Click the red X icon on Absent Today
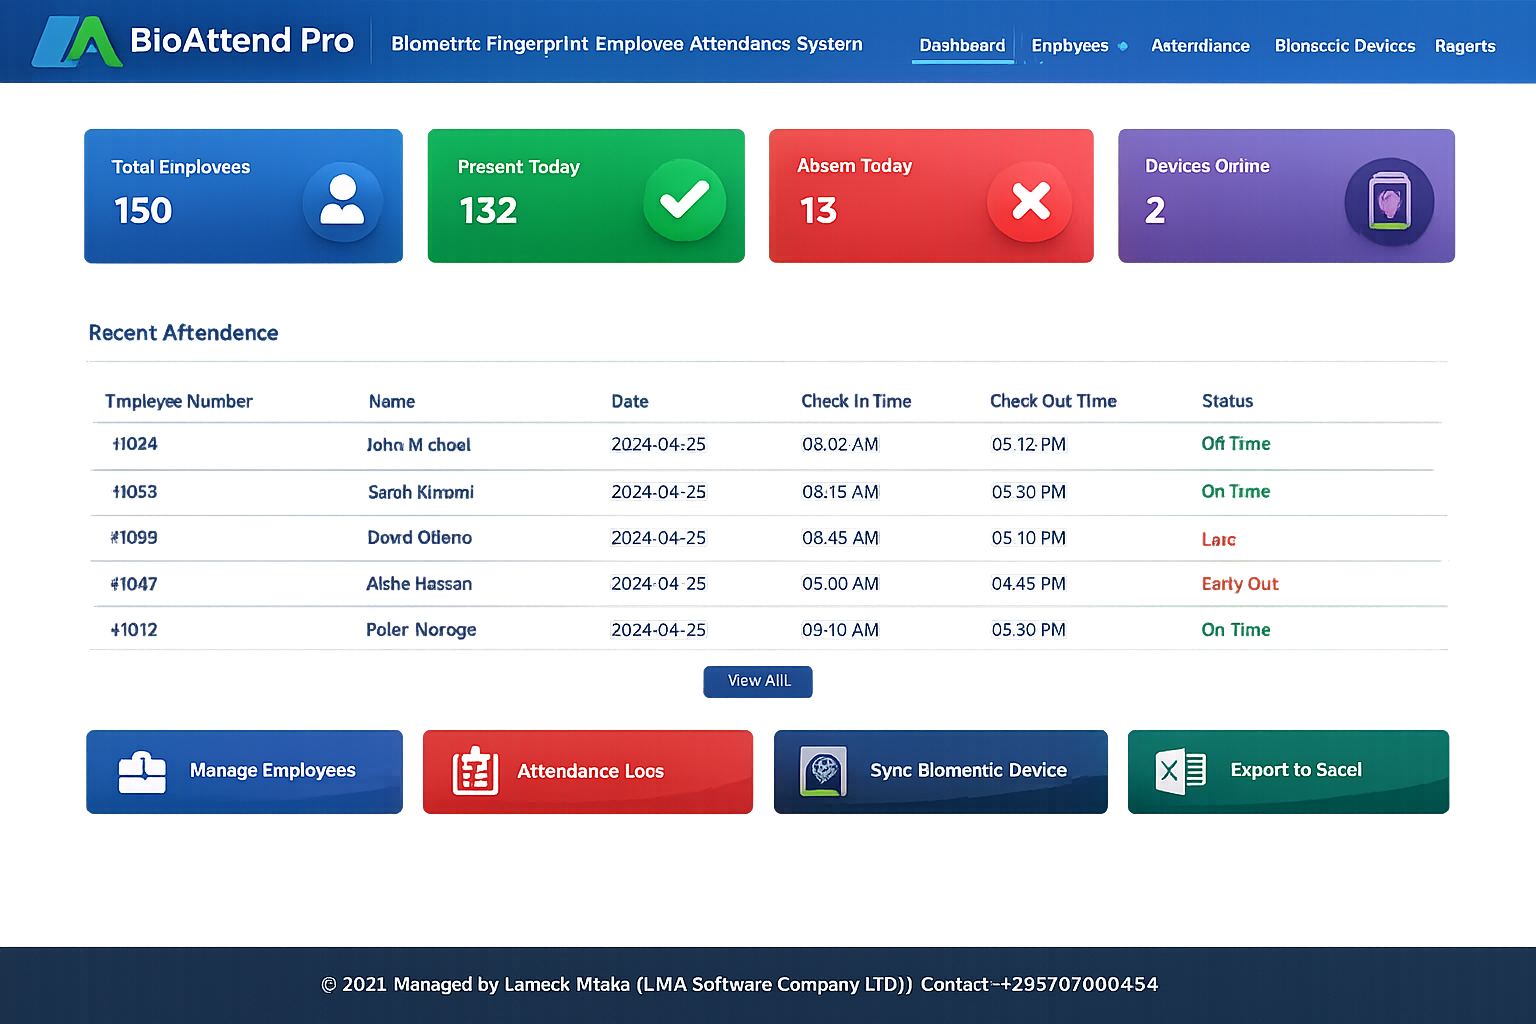1536x1024 pixels. 1030,201
